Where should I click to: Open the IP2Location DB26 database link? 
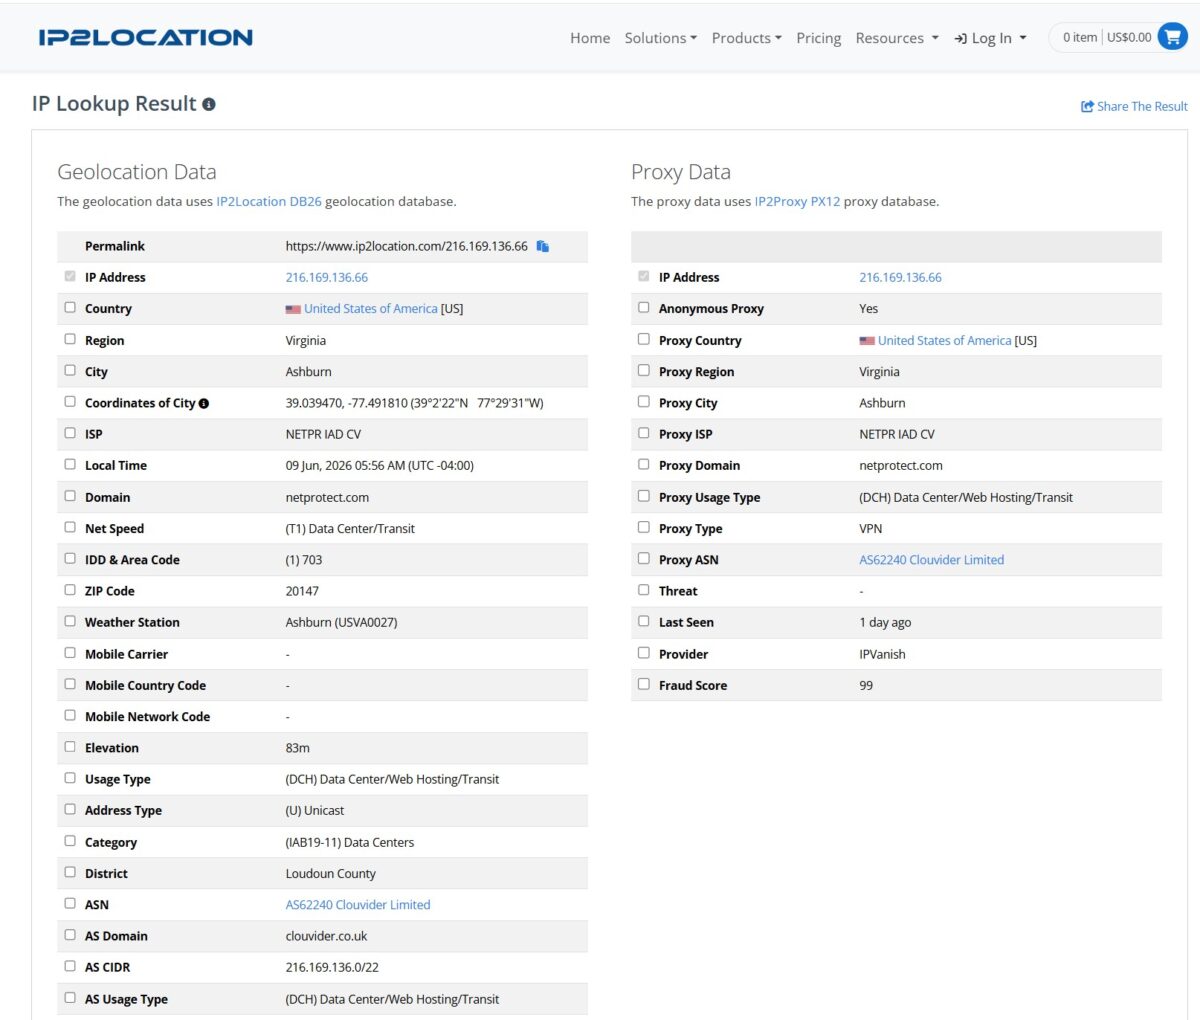coord(269,201)
